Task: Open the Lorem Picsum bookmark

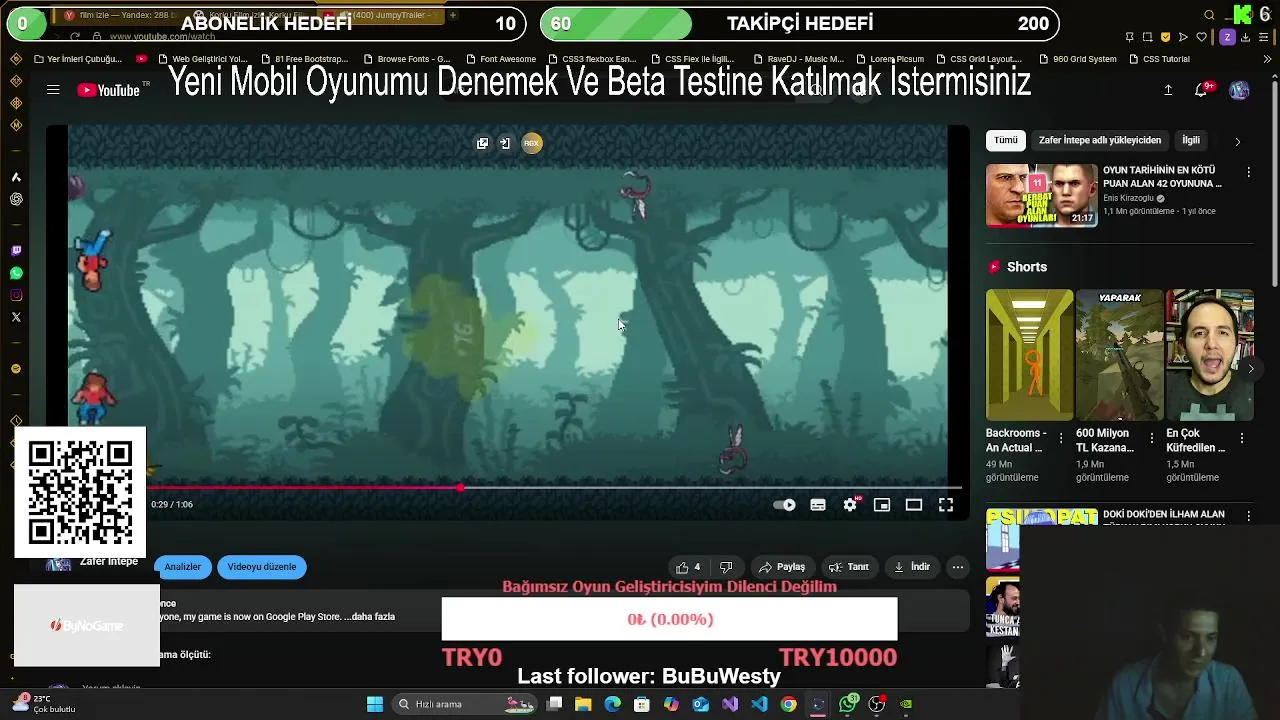Action: (x=890, y=59)
